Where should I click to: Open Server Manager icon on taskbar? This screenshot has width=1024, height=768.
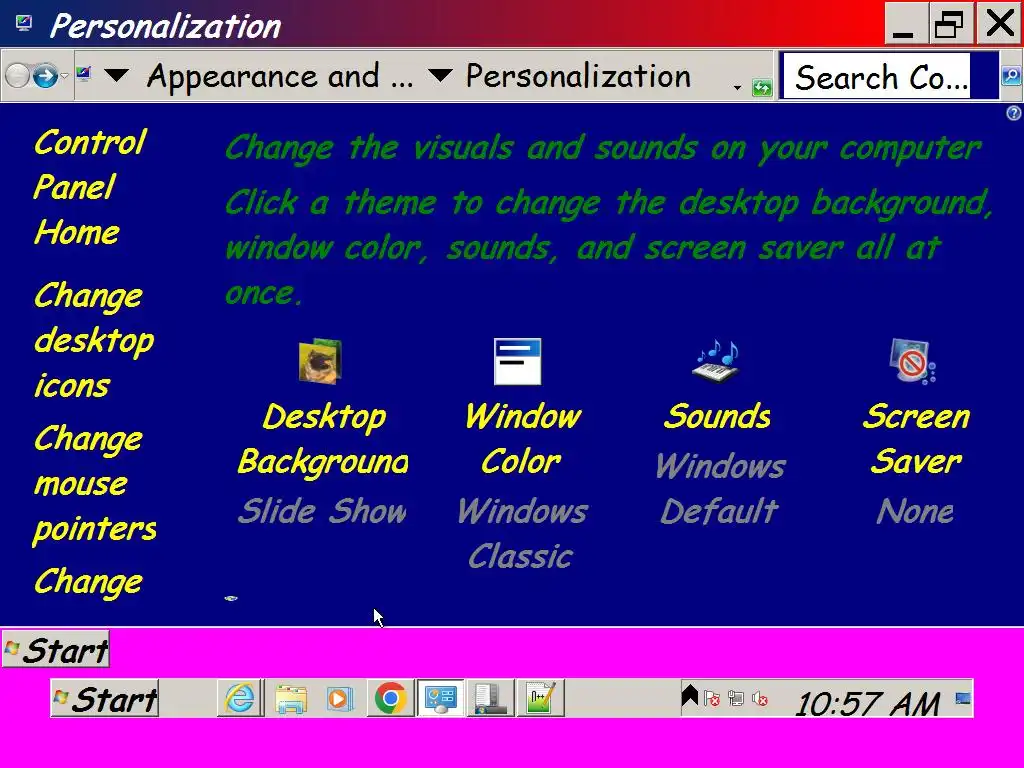(x=490, y=698)
